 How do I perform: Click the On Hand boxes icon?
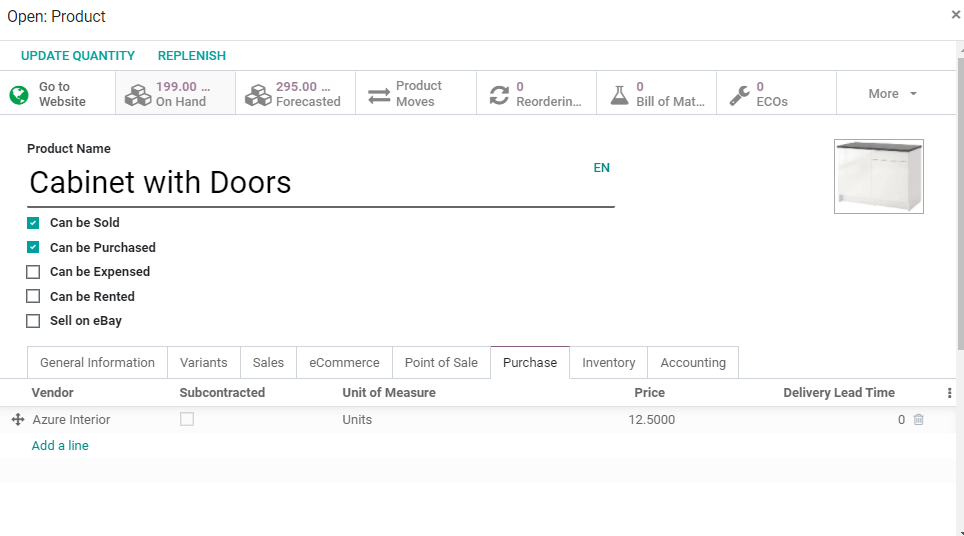pyautogui.click(x=138, y=94)
